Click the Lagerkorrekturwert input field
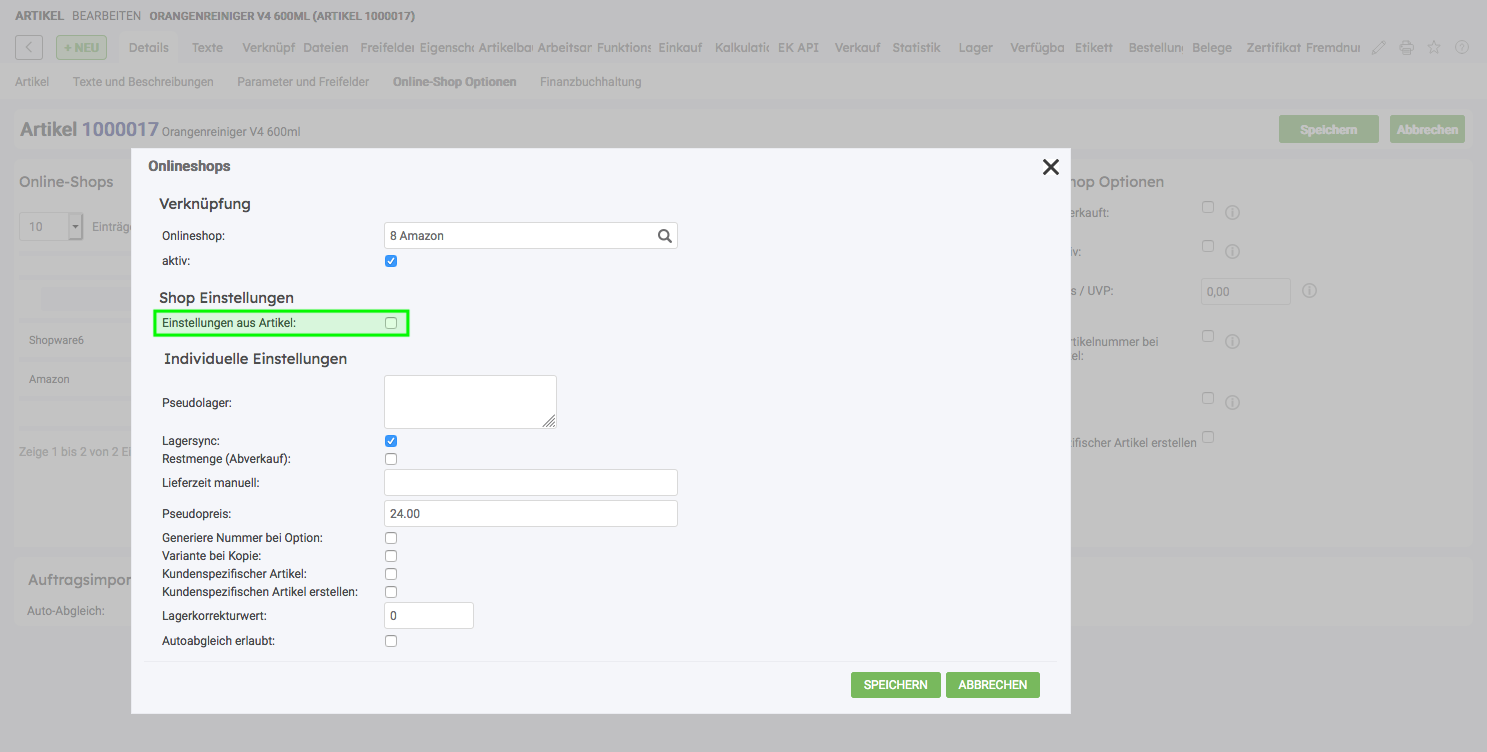Viewport: 1487px width, 752px height. click(x=428, y=616)
